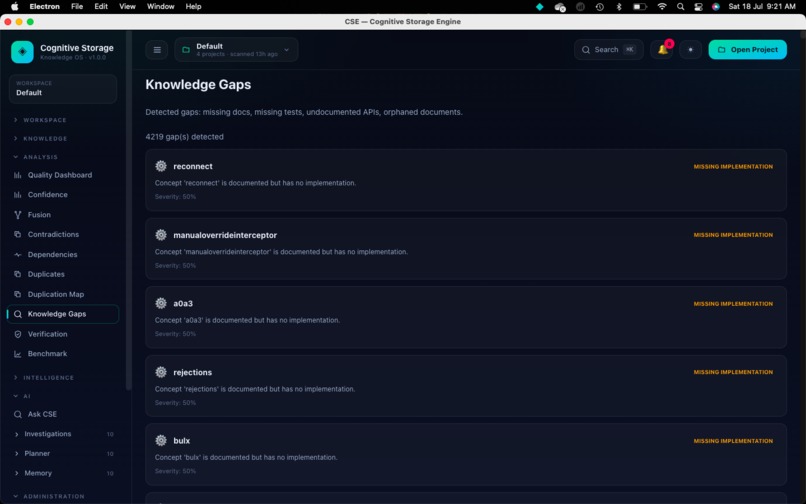Open Quality Dashboard bar-chart icon
Viewport: 806px width, 504px height.
tap(17, 175)
